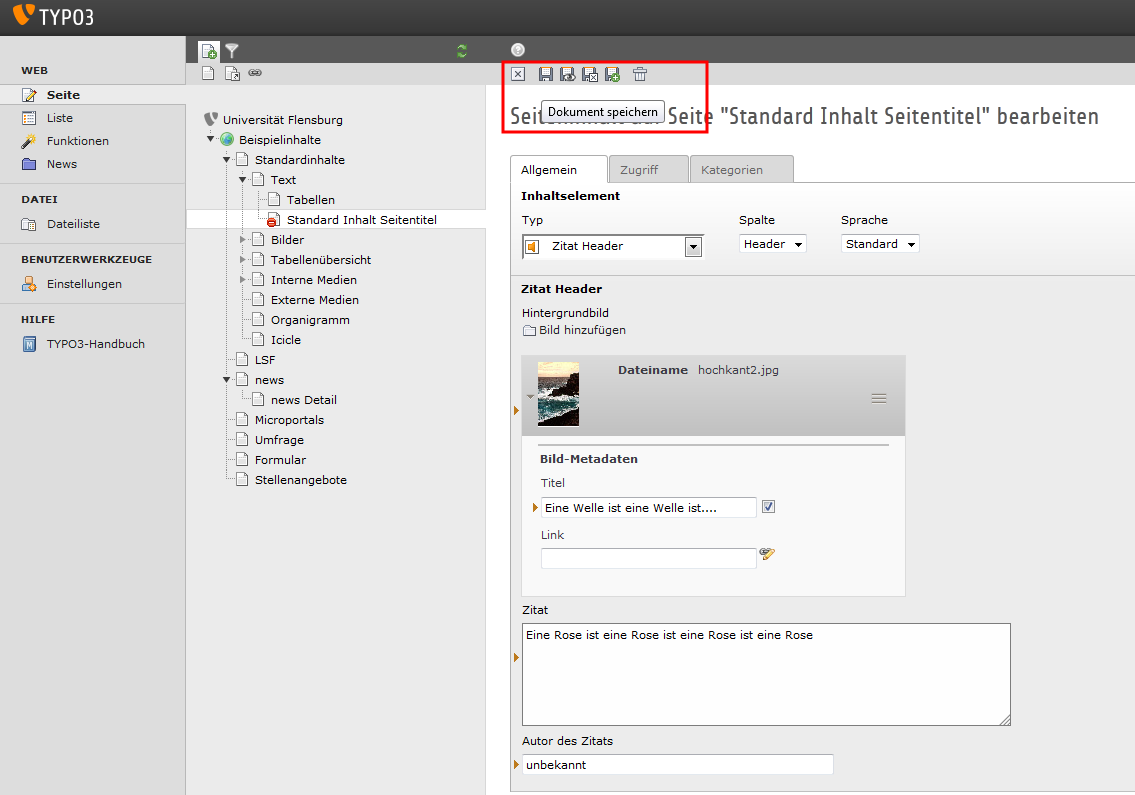This screenshot has width=1135, height=795.
Task: Expand the Bilder tree node
Action: pyautogui.click(x=243, y=240)
